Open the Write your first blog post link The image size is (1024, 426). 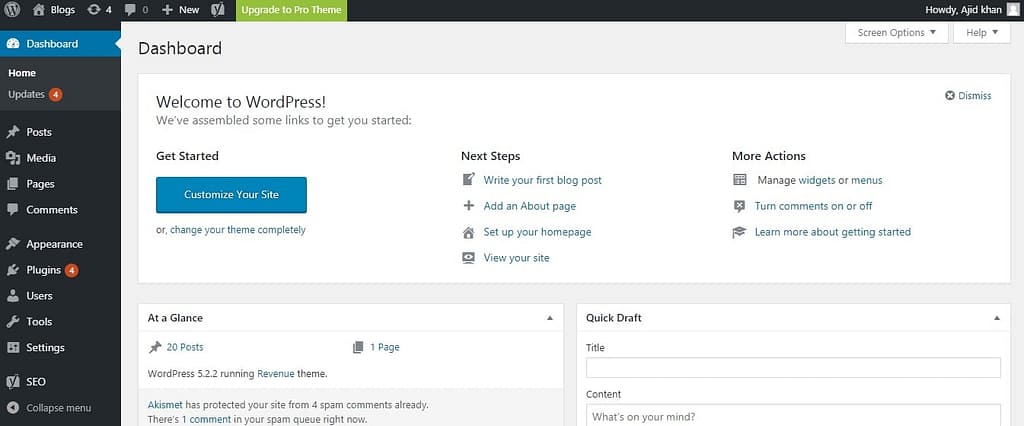click(542, 180)
